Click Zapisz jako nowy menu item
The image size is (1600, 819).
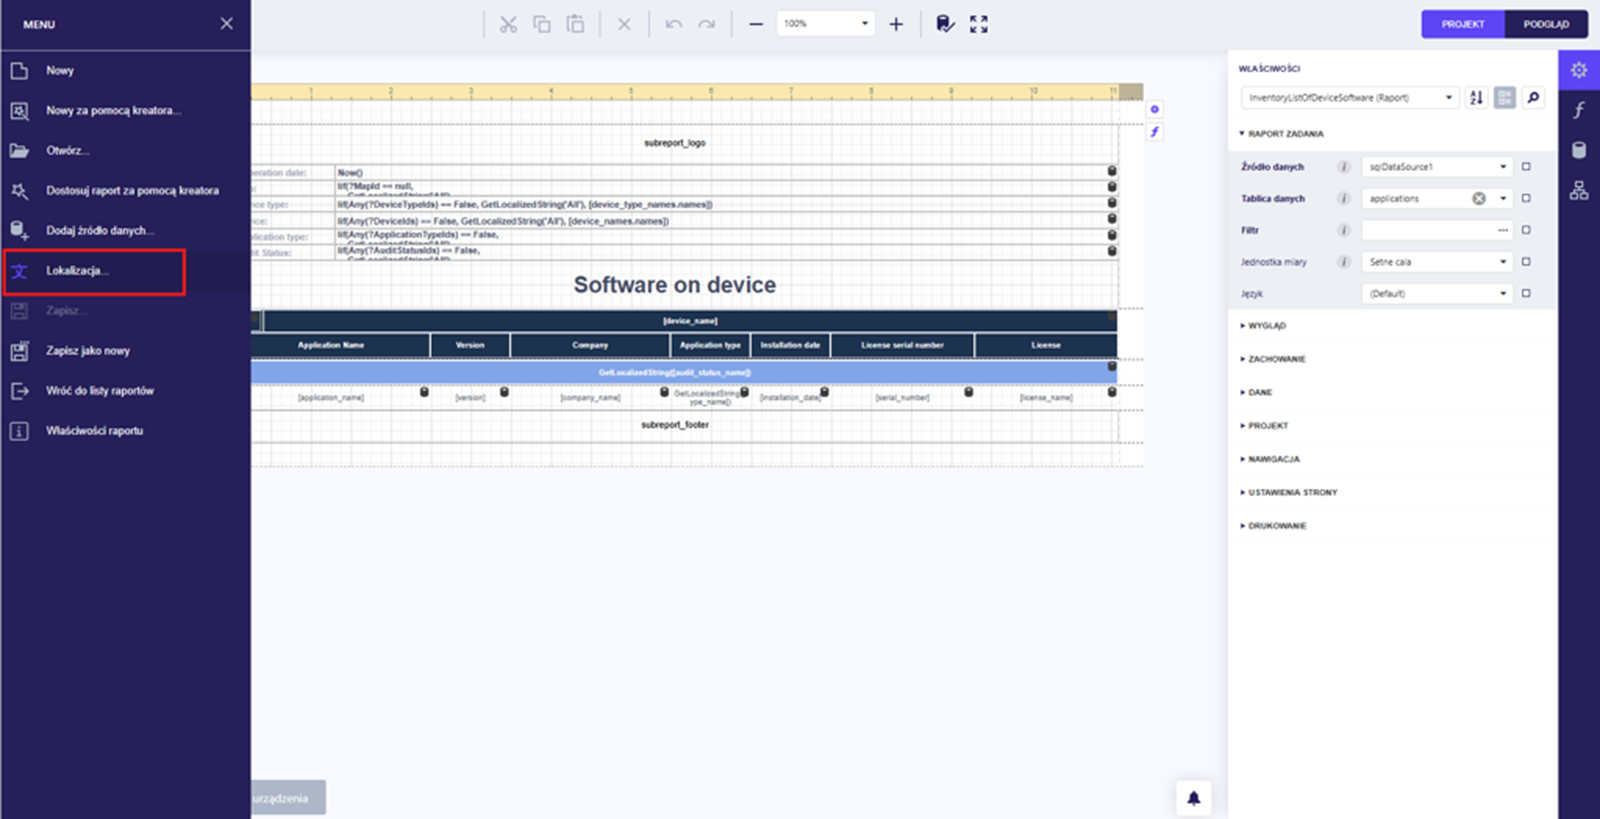point(88,351)
